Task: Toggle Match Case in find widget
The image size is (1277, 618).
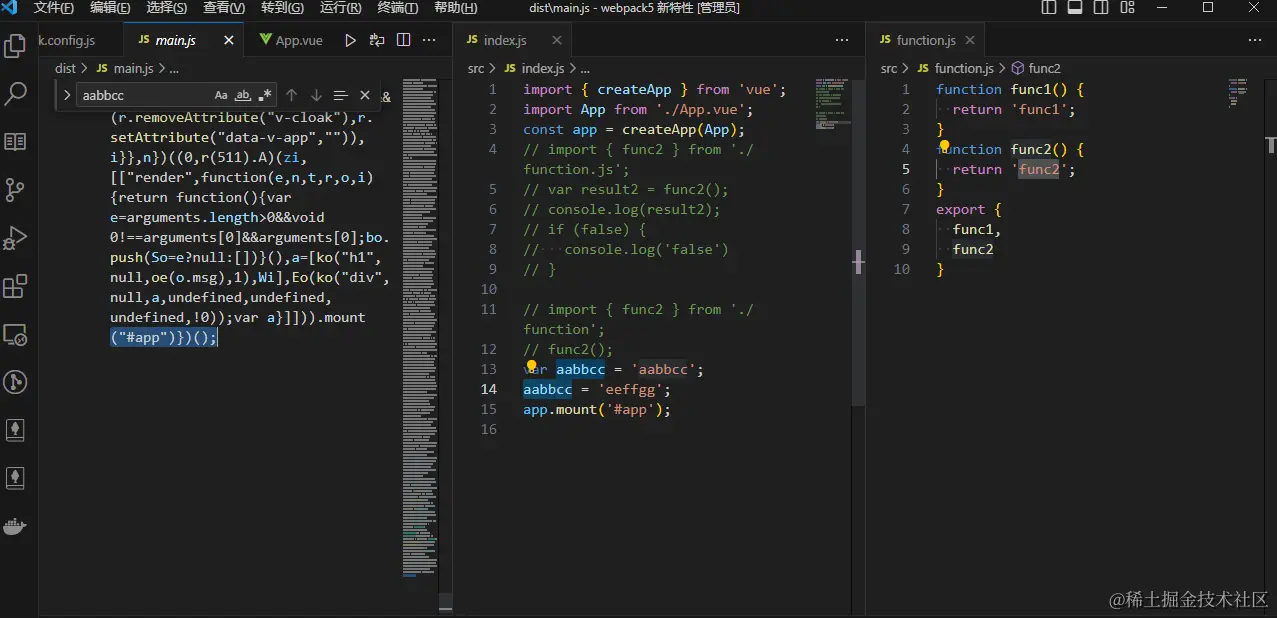Action: click(221, 95)
